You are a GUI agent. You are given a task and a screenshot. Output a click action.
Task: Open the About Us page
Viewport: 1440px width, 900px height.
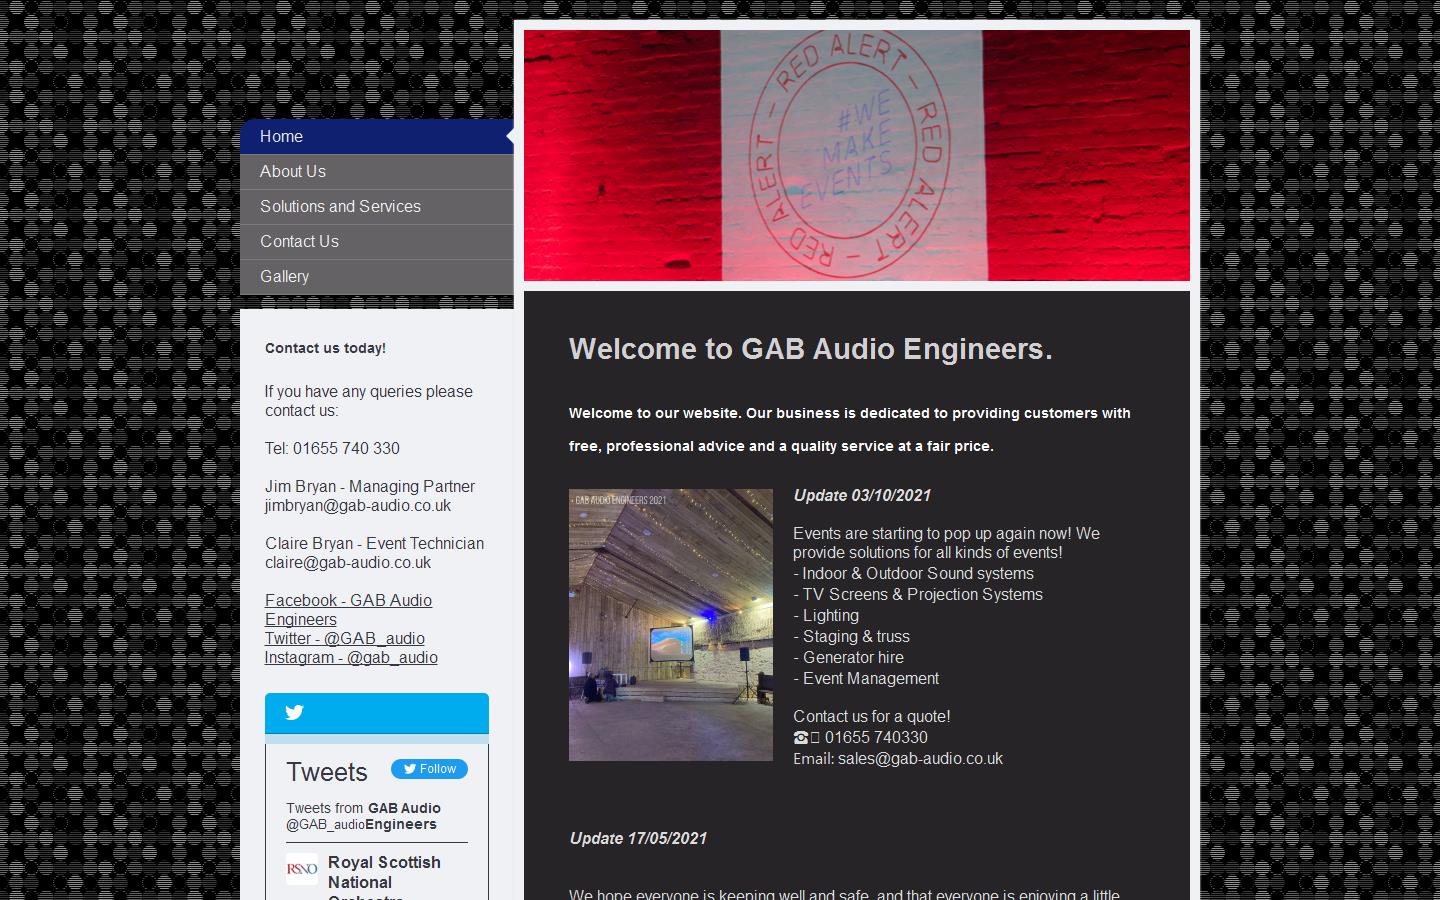pos(292,171)
